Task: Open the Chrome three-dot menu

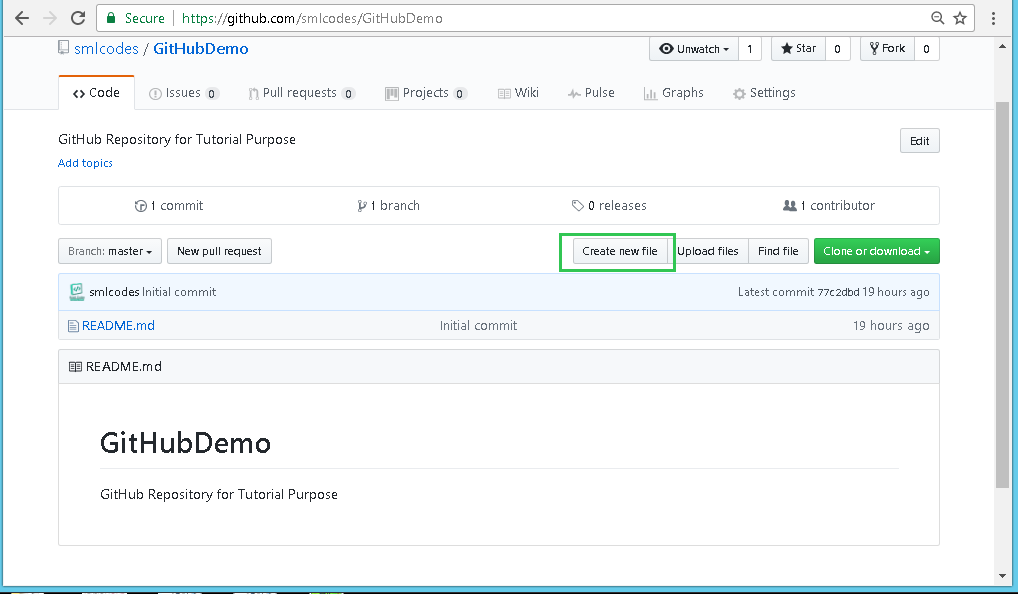Action: 994,18
